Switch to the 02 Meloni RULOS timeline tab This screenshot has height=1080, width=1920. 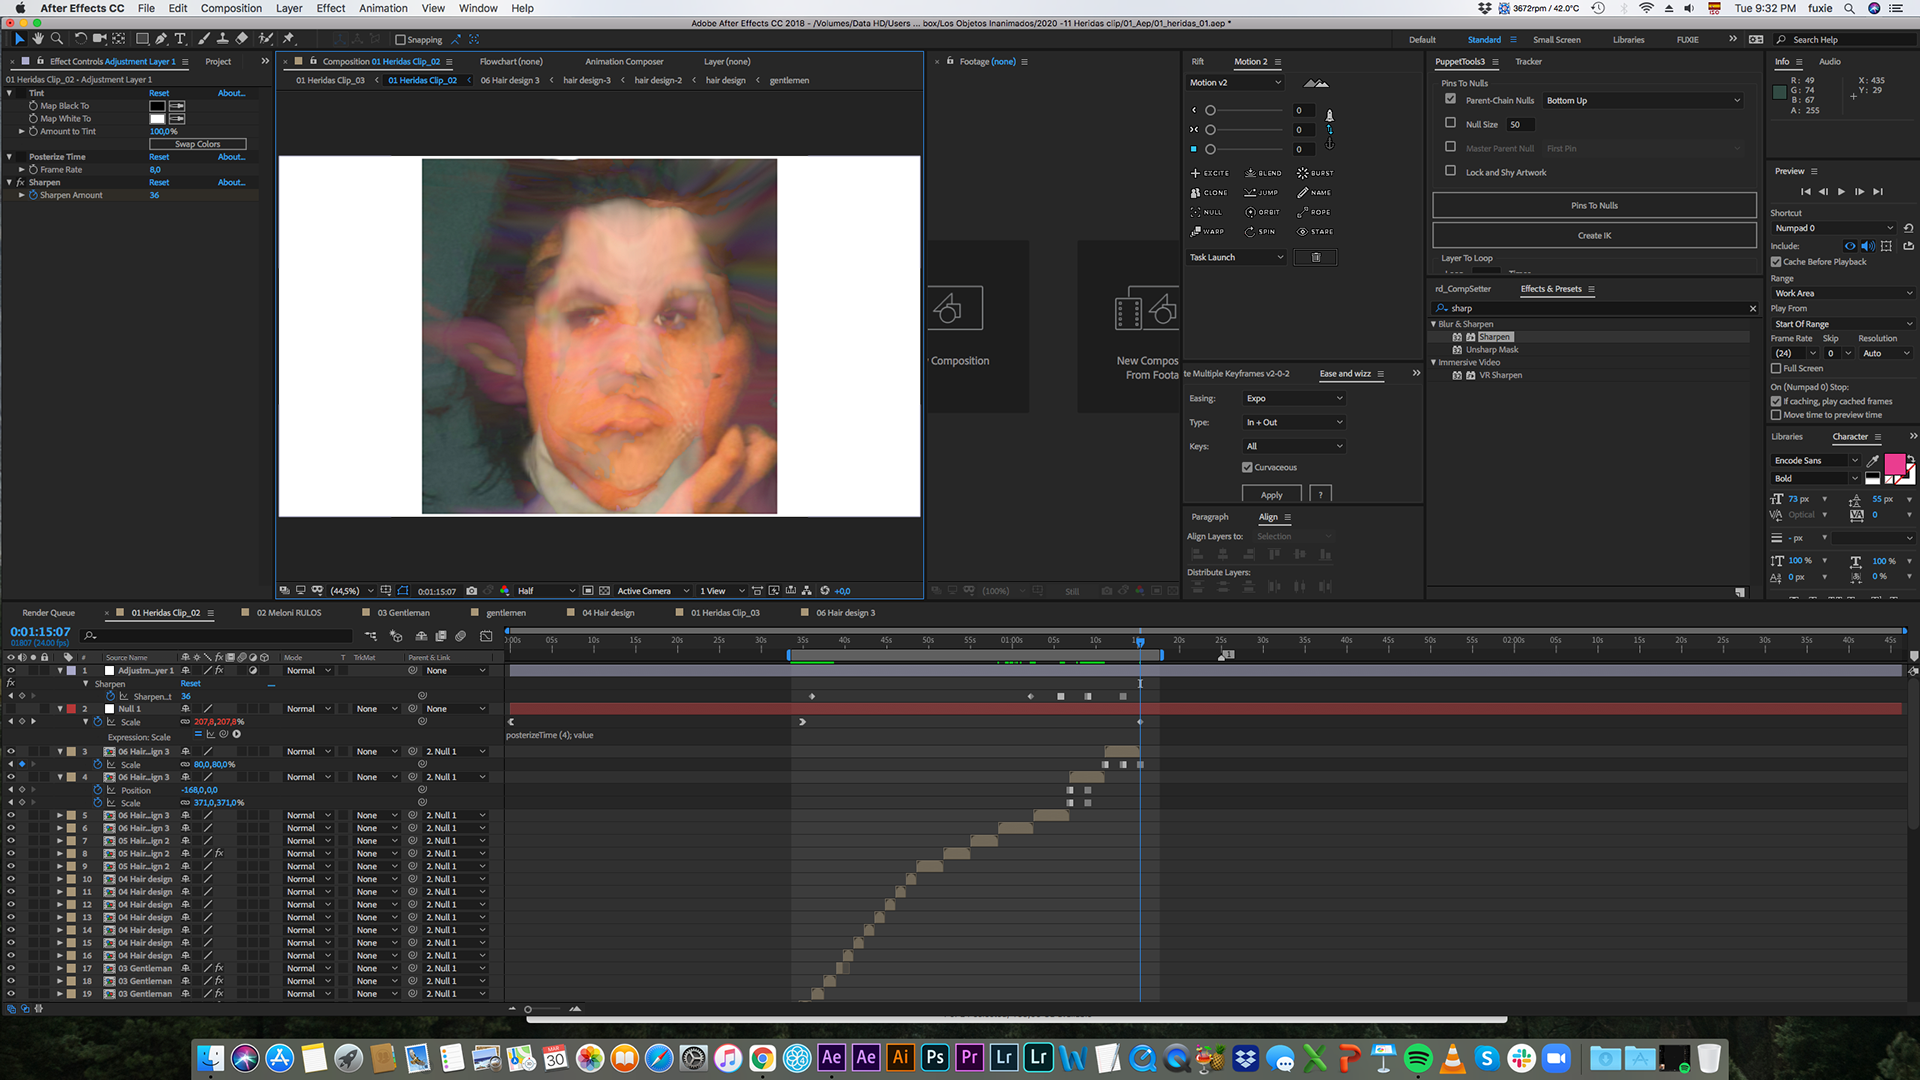pyautogui.click(x=288, y=613)
